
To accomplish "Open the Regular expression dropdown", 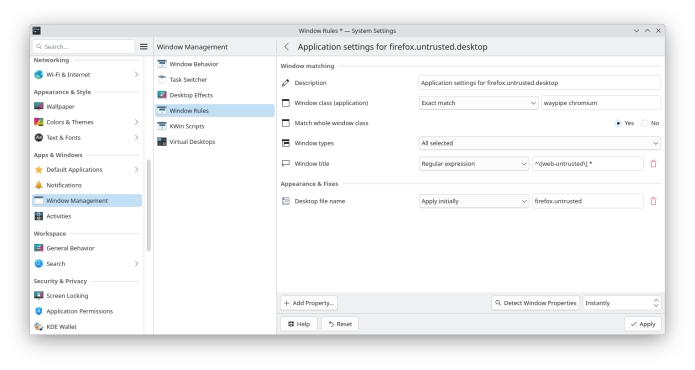I will pyautogui.click(x=474, y=164).
